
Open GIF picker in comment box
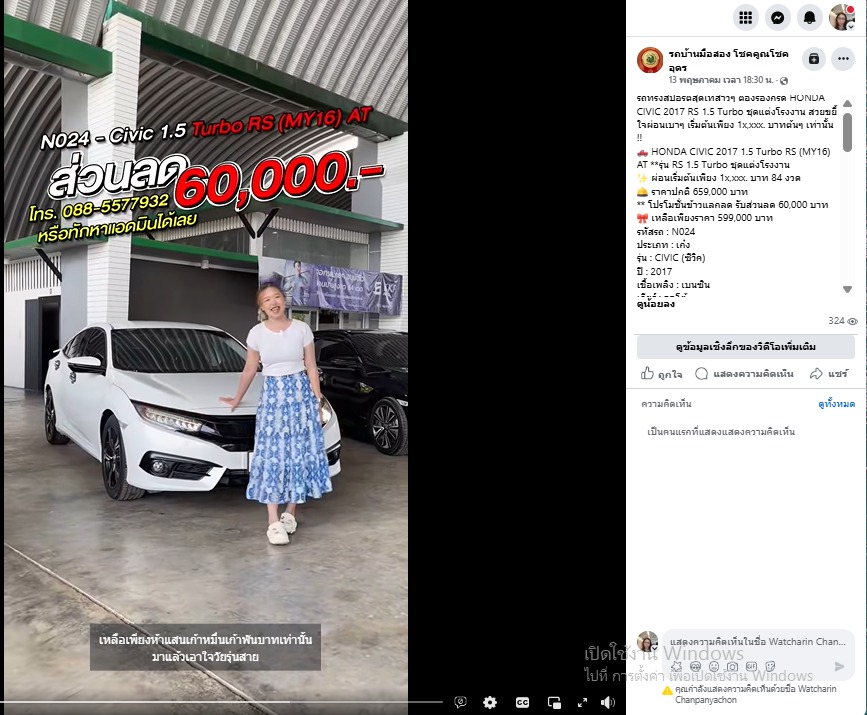[751, 666]
